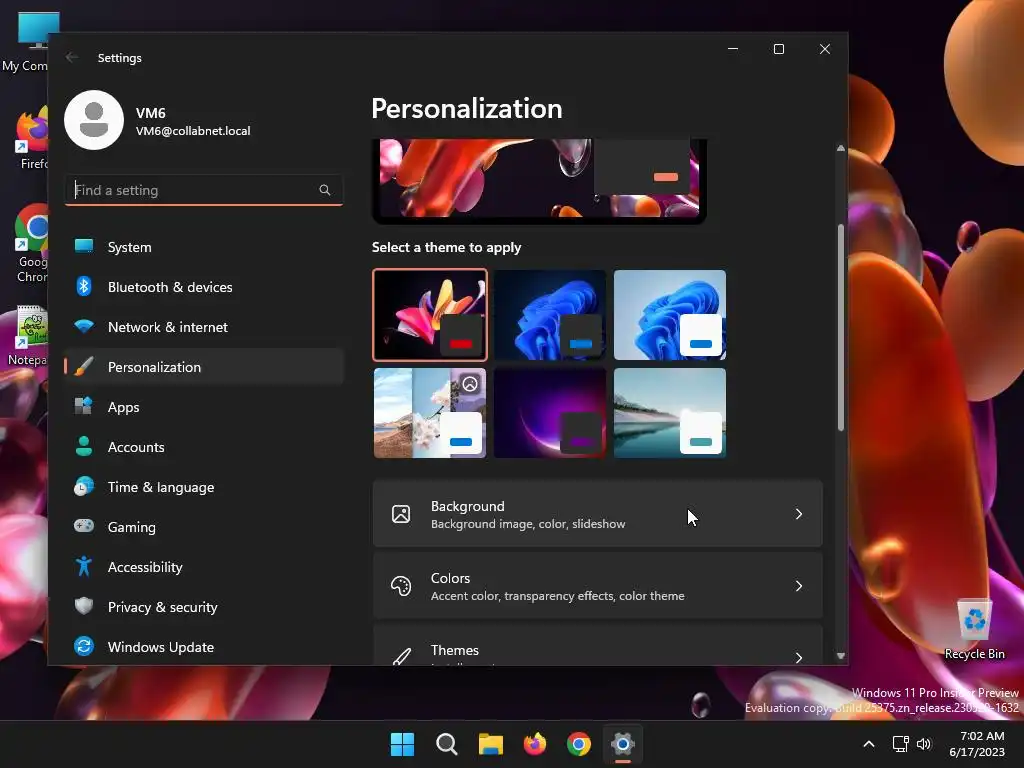
Task: Click the search magnifier in Find a setting
Action: coord(325,190)
